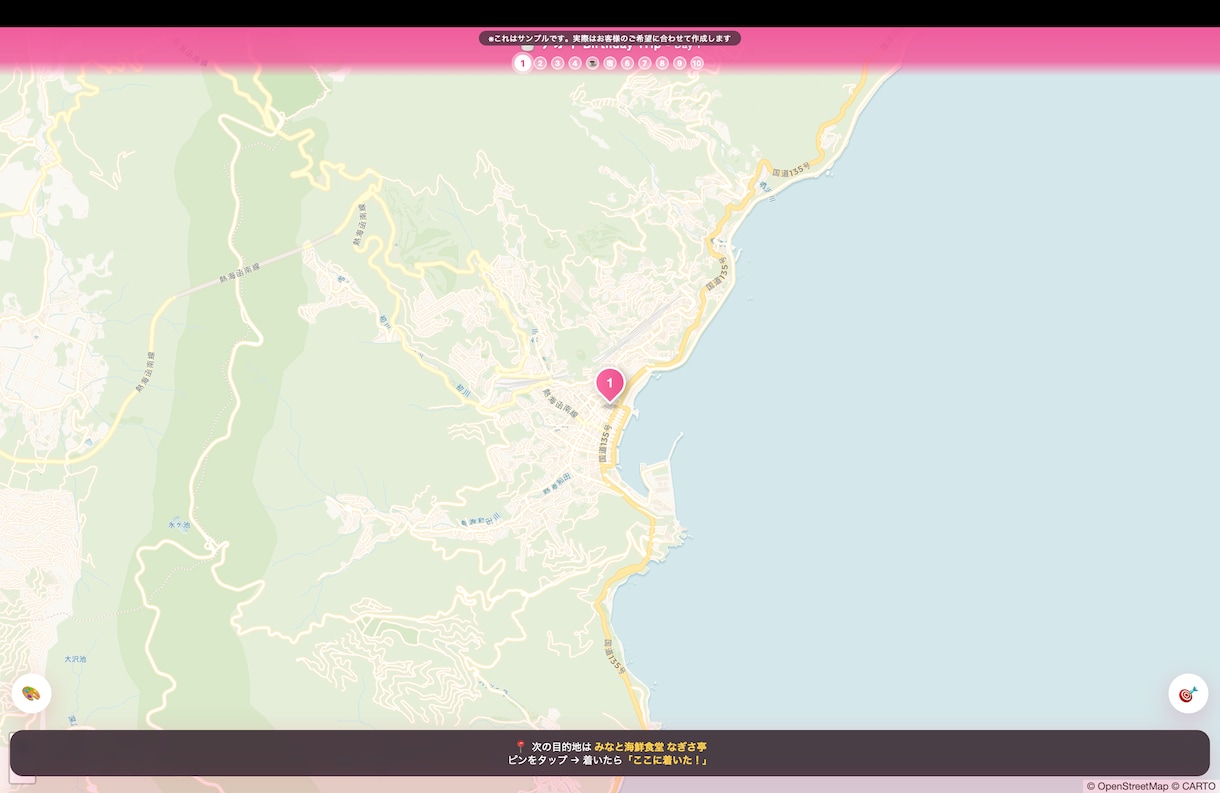Click the 「ここに着いた！」 instruction text
The width and height of the screenshot is (1220, 793).
(x=668, y=761)
